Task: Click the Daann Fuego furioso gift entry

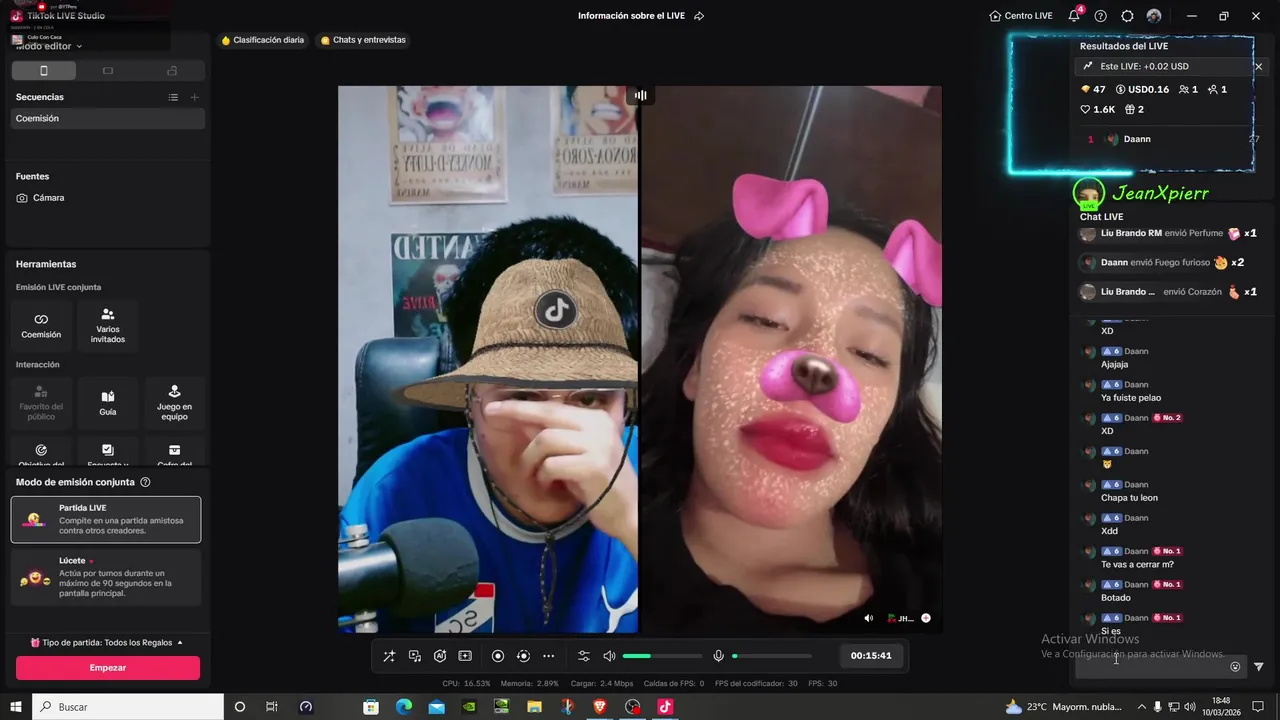Action: tap(1162, 263)
